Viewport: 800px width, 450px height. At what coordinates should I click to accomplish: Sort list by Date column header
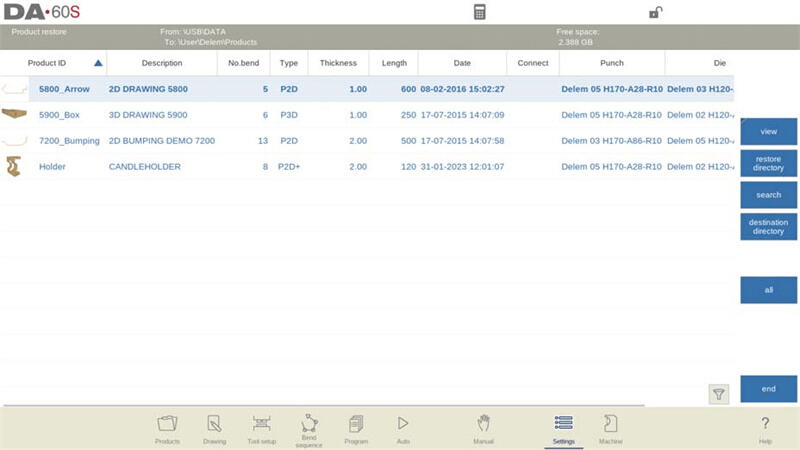click(x=462, y=63)
